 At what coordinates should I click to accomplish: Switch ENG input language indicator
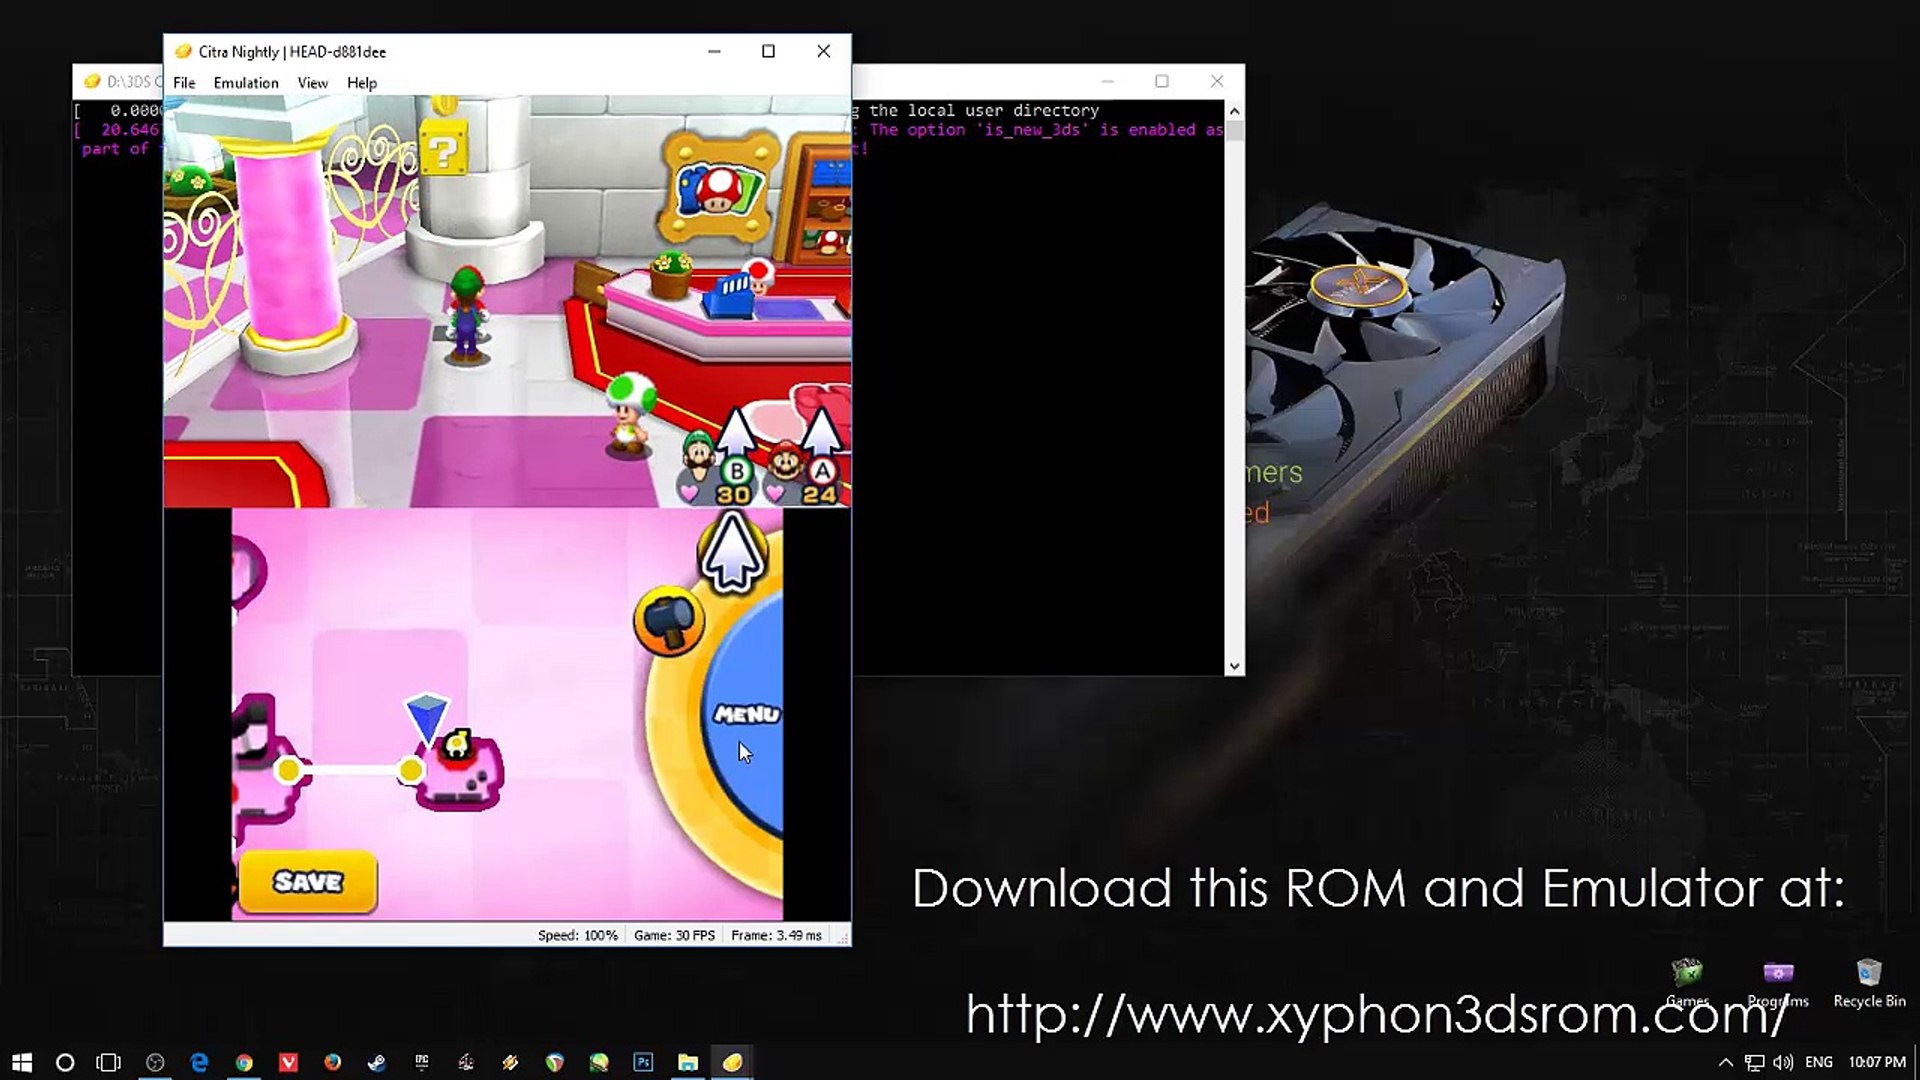pyautogui.click(x=1818, y=1062)
